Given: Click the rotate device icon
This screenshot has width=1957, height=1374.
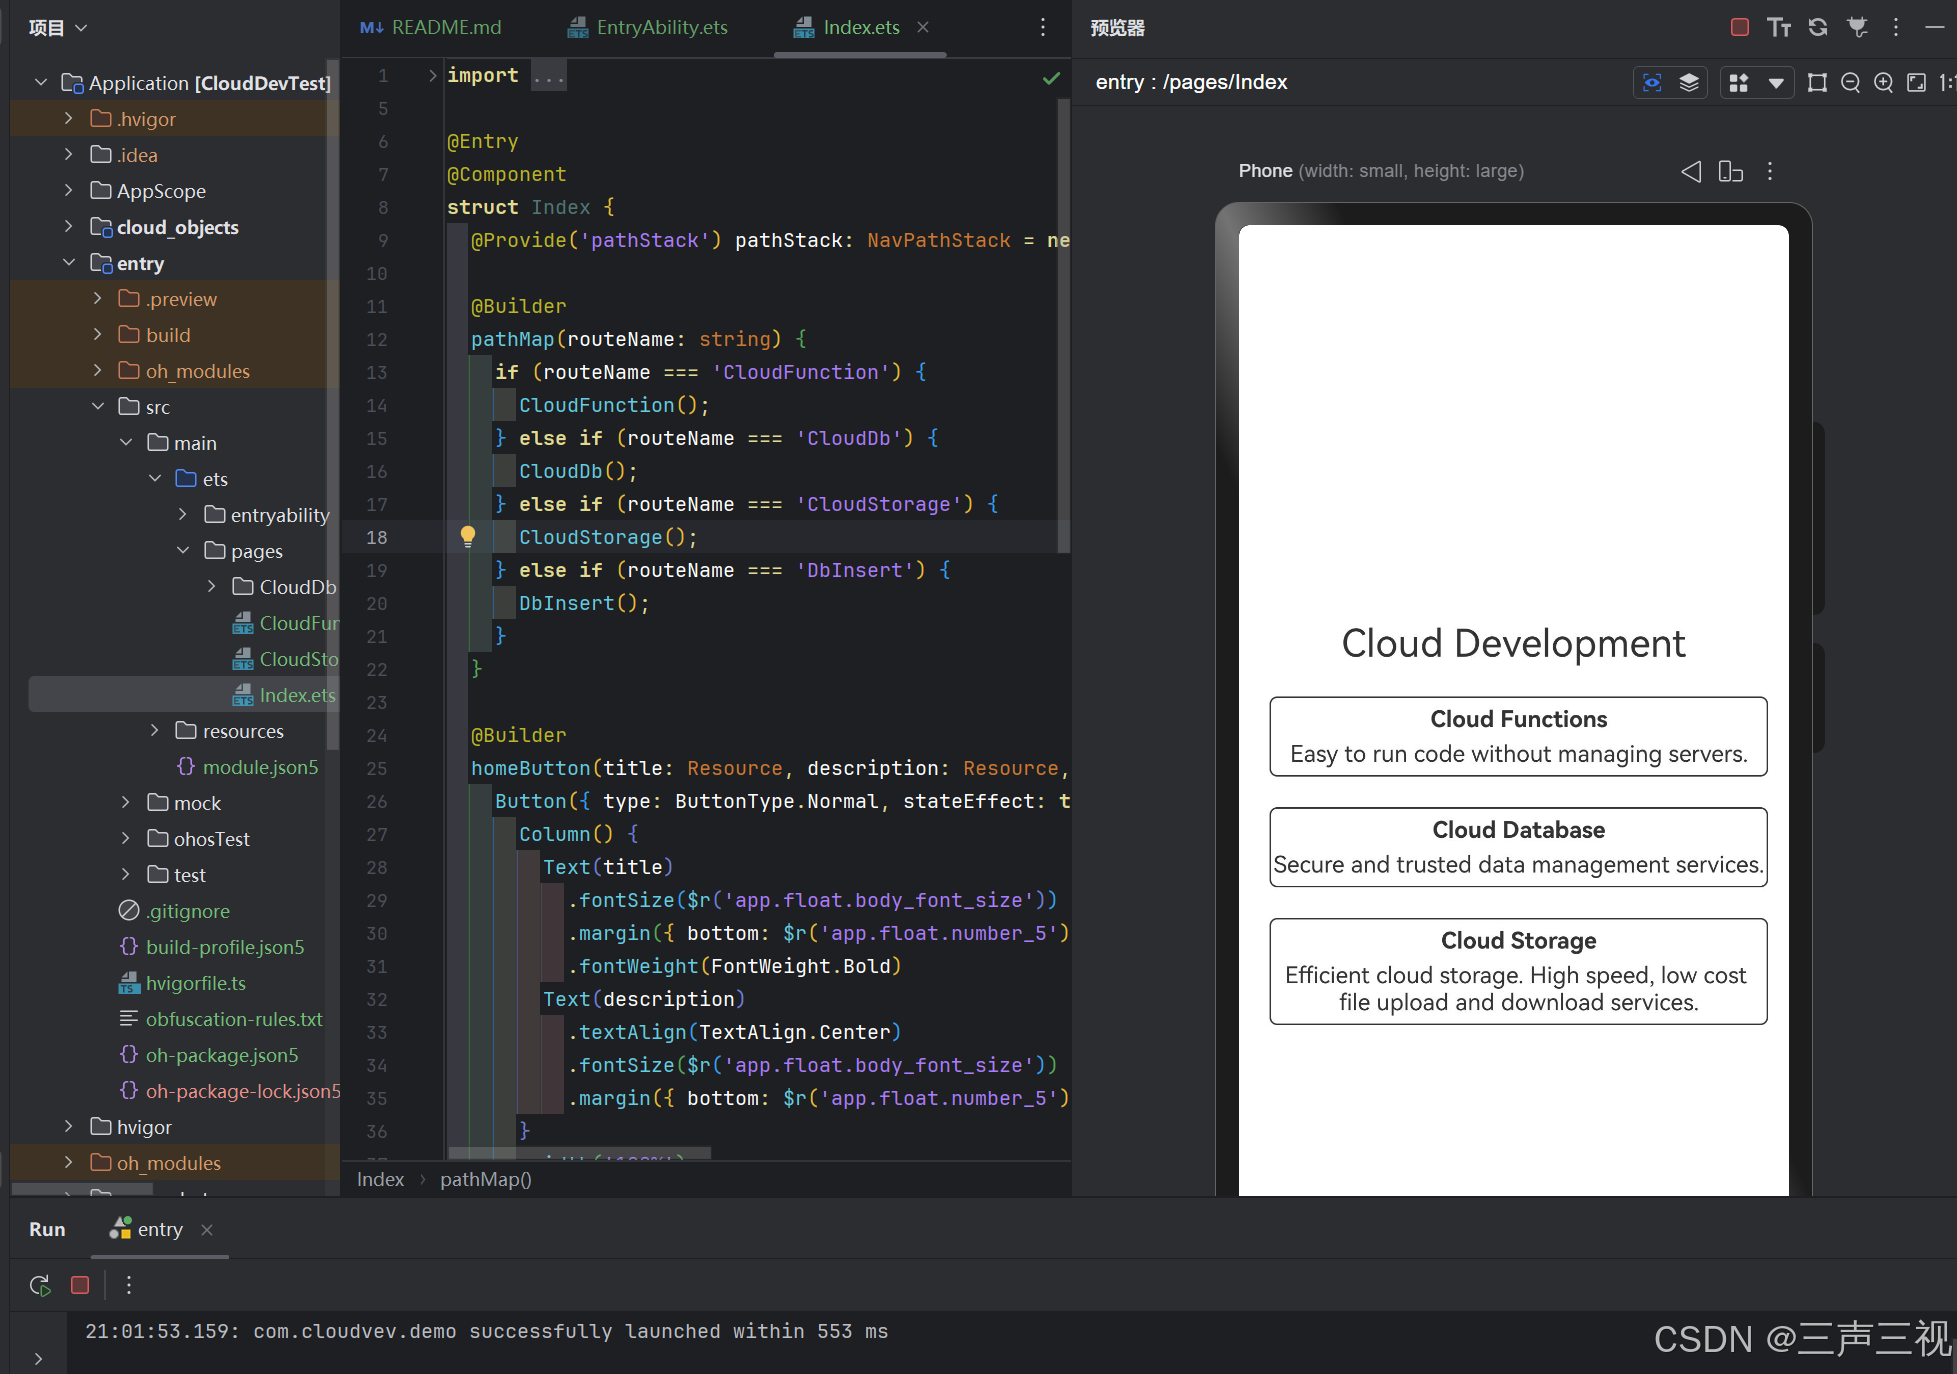Looking at the screenshot, I should (1730, 171).
